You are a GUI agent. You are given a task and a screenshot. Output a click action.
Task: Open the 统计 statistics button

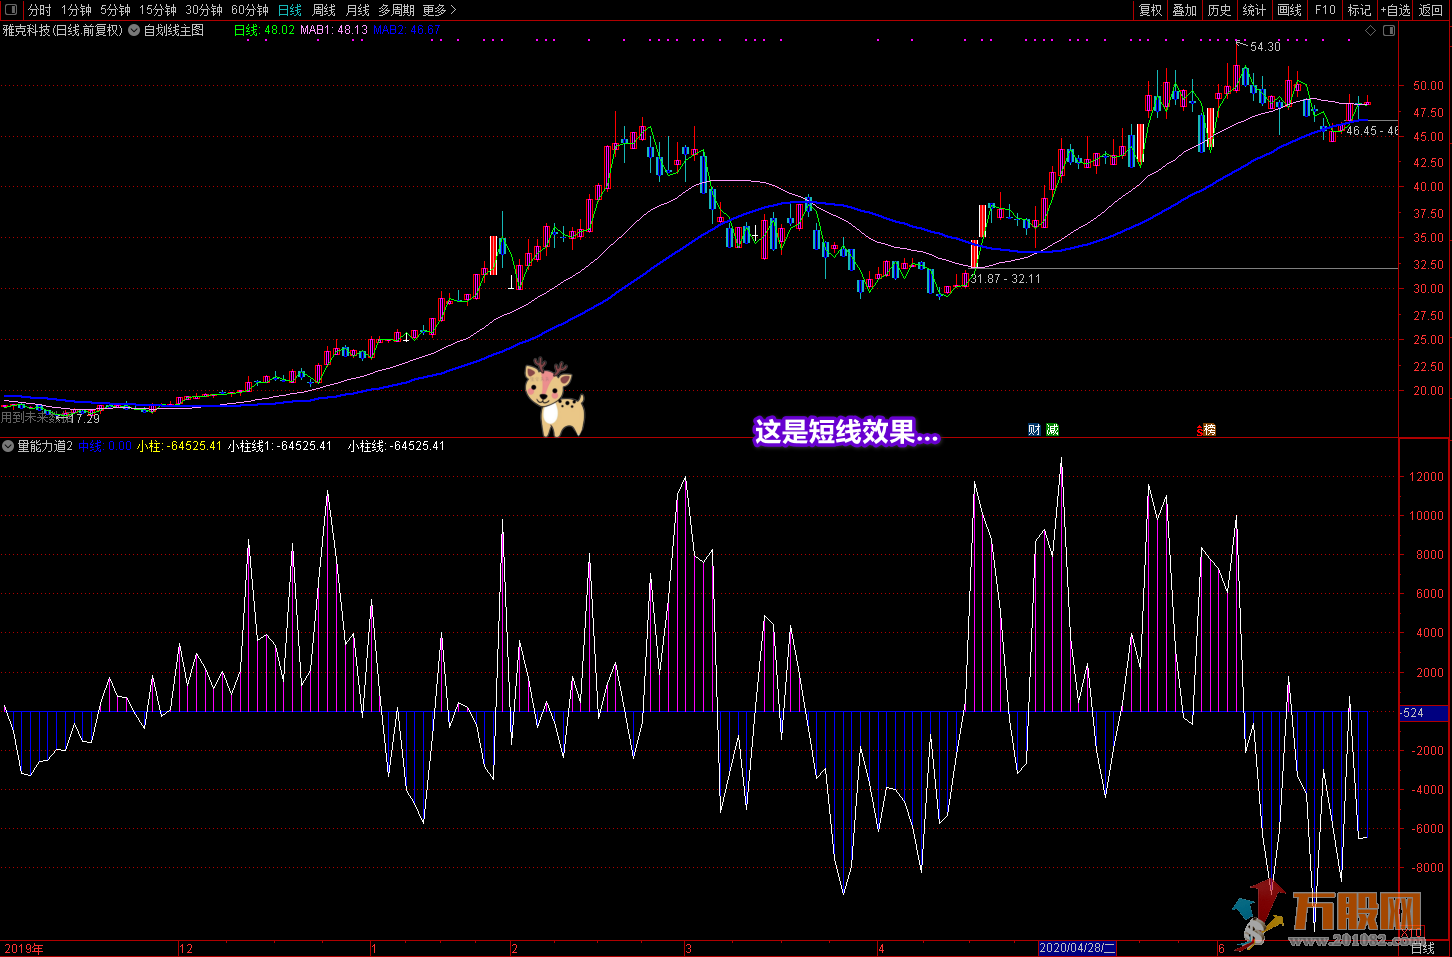pos(1254,10)
